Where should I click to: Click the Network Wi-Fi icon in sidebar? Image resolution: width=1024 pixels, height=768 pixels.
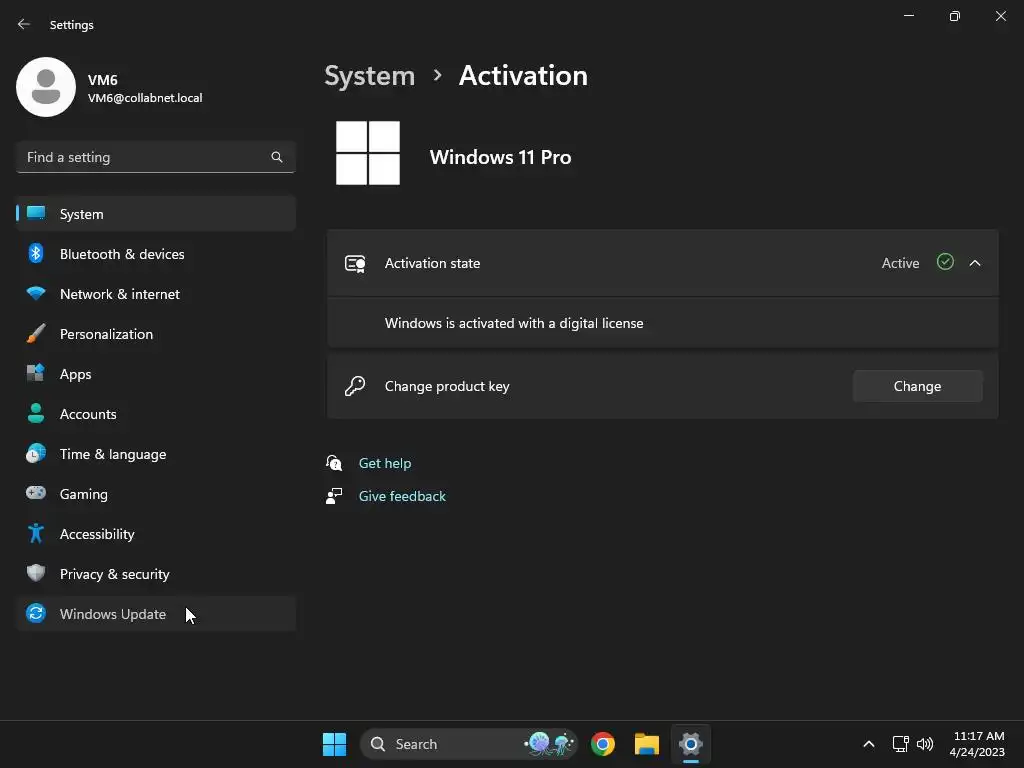[x=36, y=293]
